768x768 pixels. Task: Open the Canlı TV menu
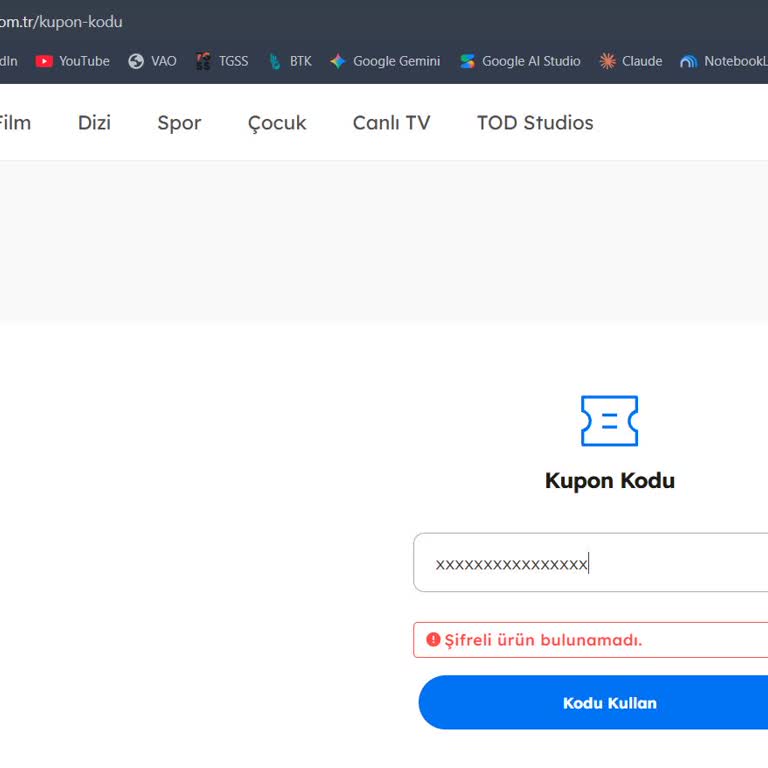[x=391, y=122]
